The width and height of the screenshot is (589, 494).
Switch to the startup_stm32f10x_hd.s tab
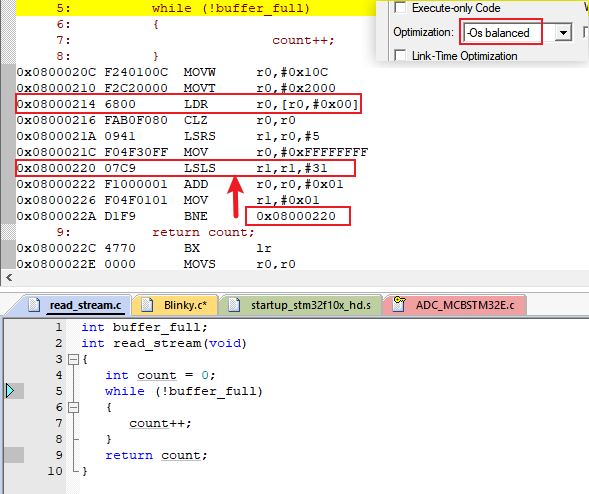tap(300, 305)
